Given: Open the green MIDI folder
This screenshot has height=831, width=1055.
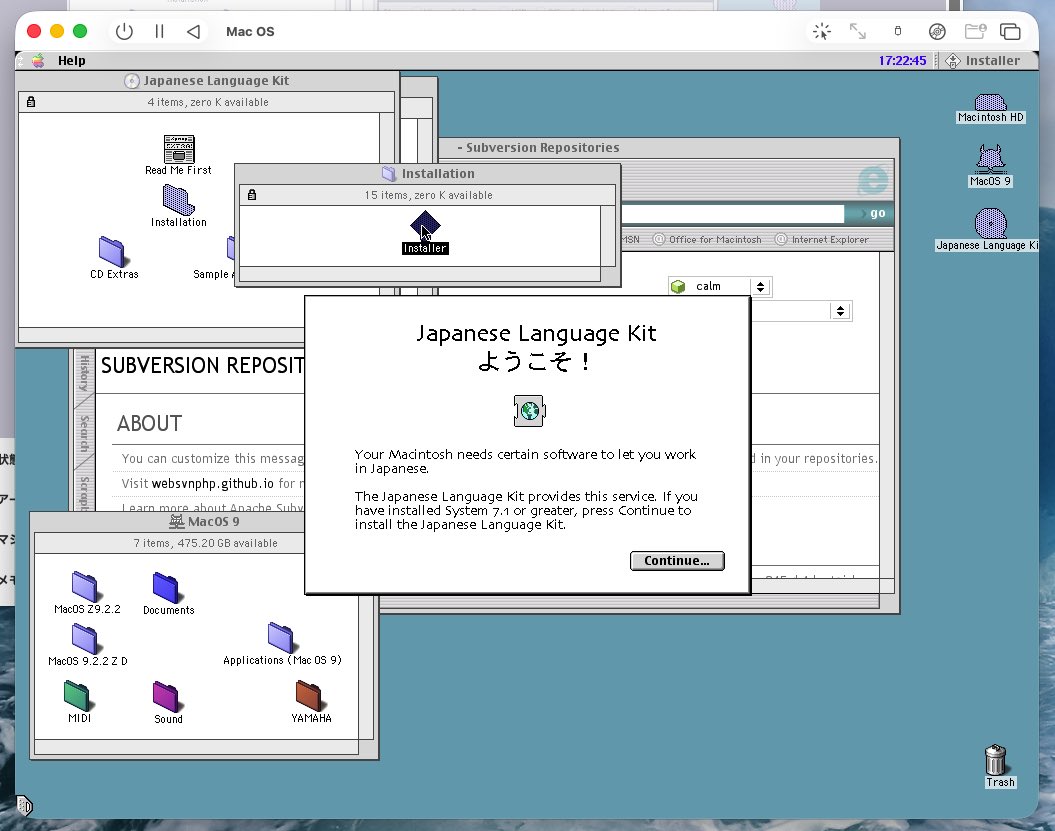Looking at the screenshot, I should coord(79,701).
